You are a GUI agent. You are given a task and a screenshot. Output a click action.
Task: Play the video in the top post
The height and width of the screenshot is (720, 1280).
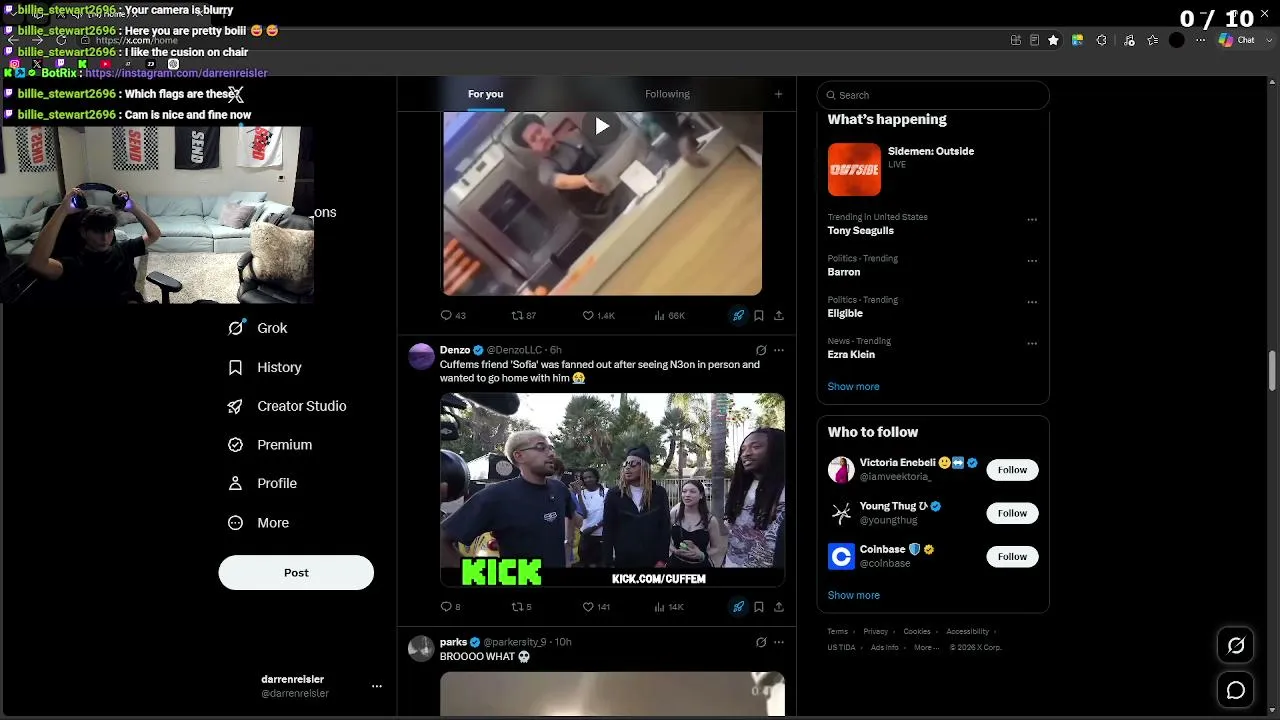[x=602, y=126]
